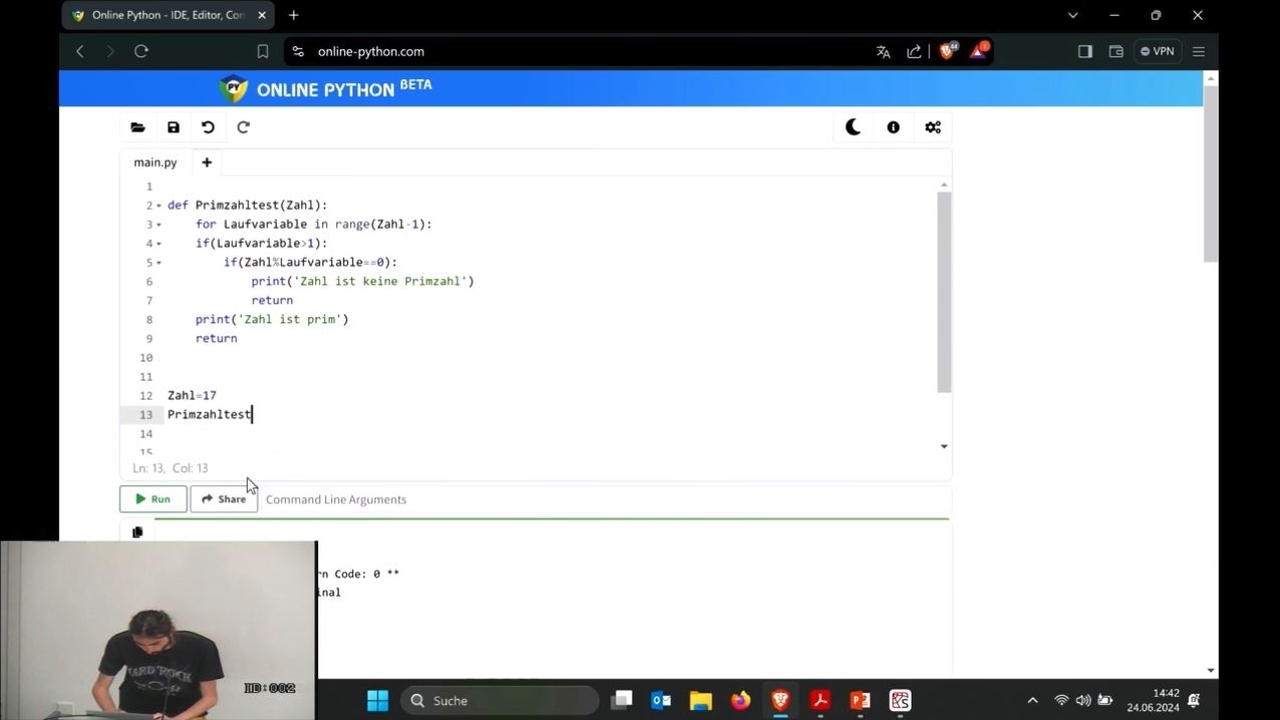Copy output with the clipboard icon

(138, 532)
